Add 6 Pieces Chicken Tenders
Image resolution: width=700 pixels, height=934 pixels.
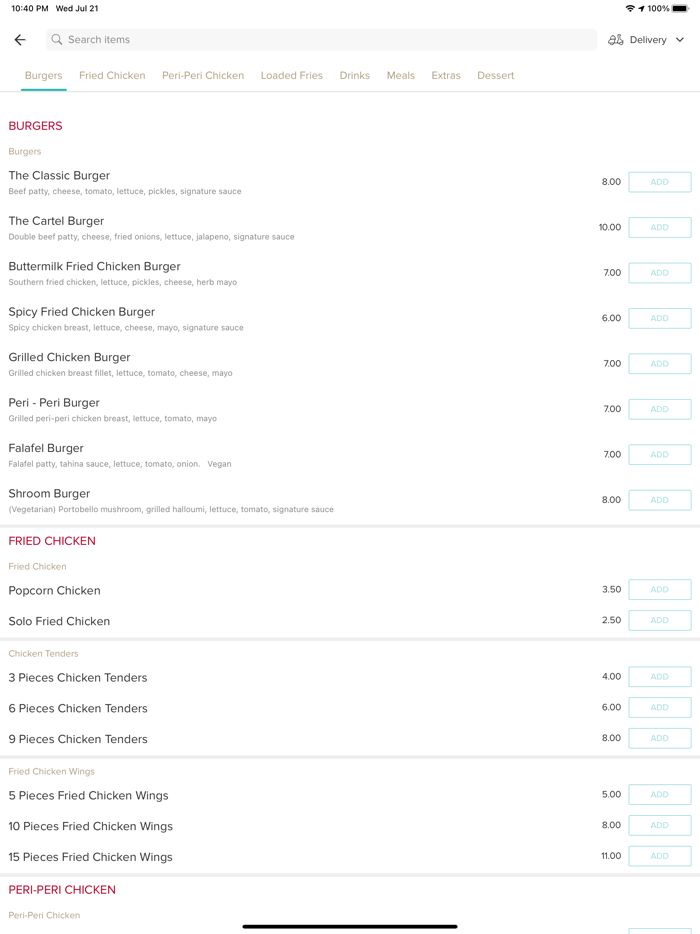[659, 708]
